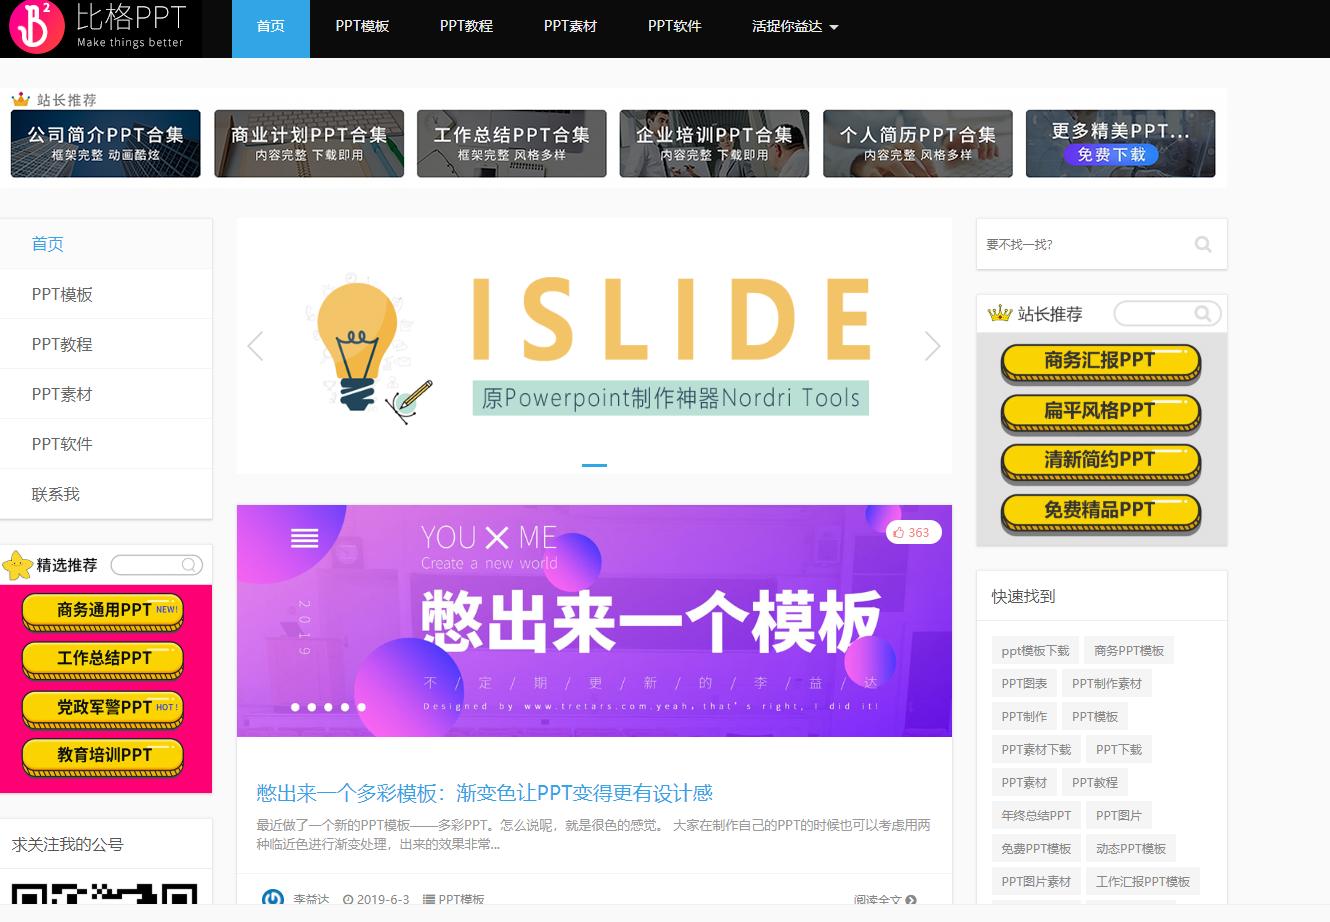Image resolution: width=1330 pixels, height=922 pixels.
Task: Open the article 憋出来一个多彩模板
Action: click(484, 792)
